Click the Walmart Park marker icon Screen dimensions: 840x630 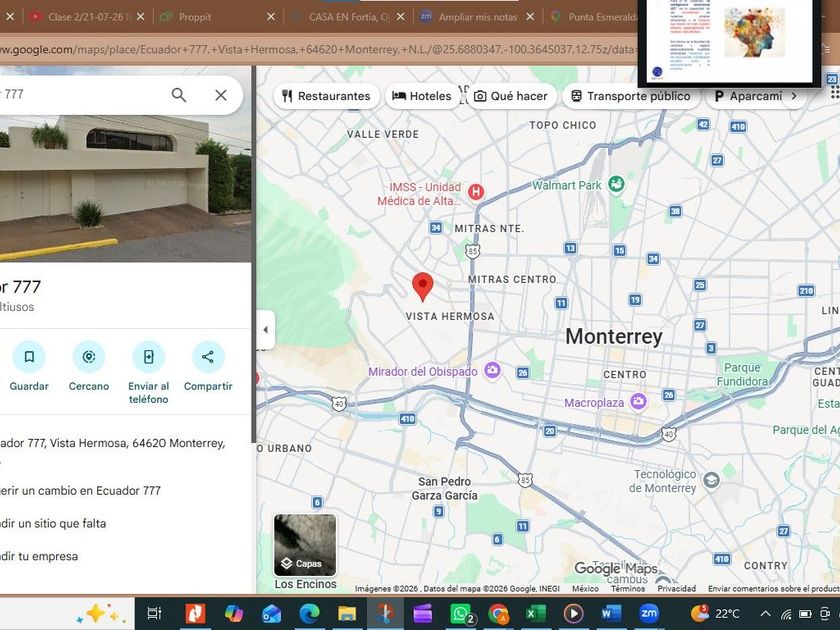tap(617, 185)
